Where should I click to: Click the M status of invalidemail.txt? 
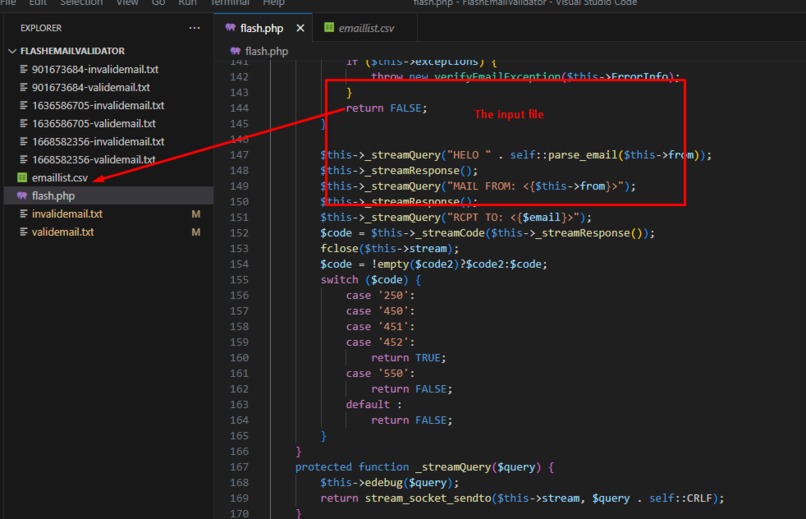click(x=196, y=214)
